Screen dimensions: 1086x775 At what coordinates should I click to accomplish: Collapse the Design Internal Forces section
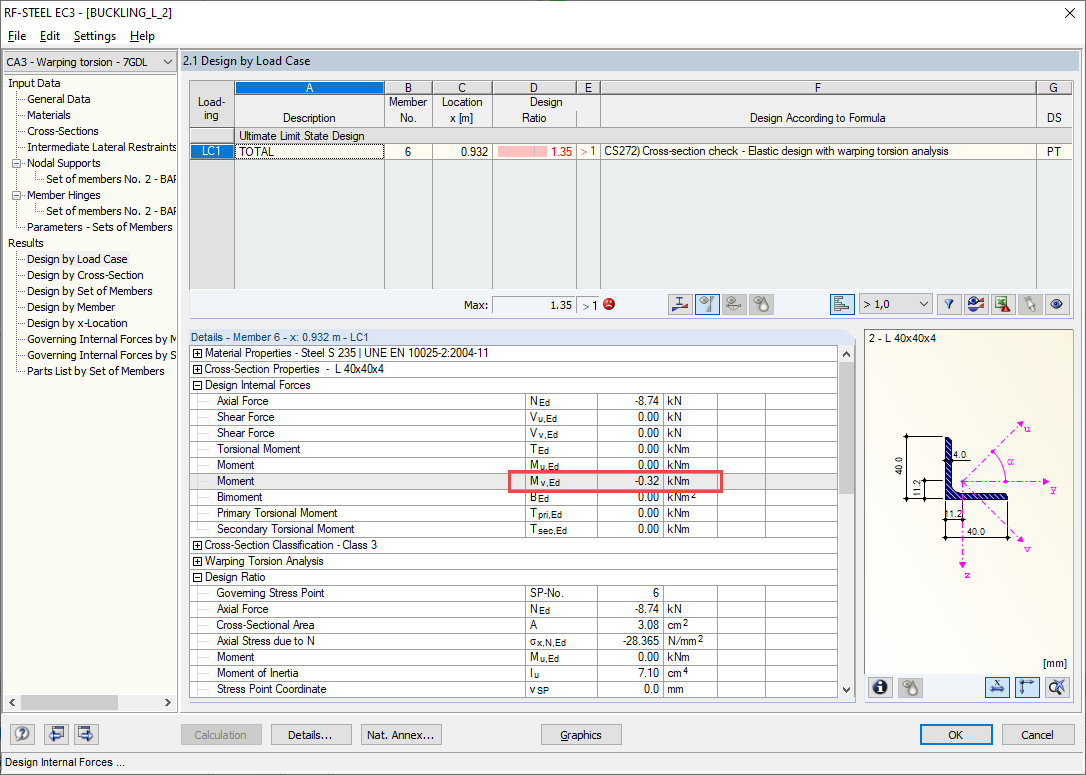tap(197, 385)
